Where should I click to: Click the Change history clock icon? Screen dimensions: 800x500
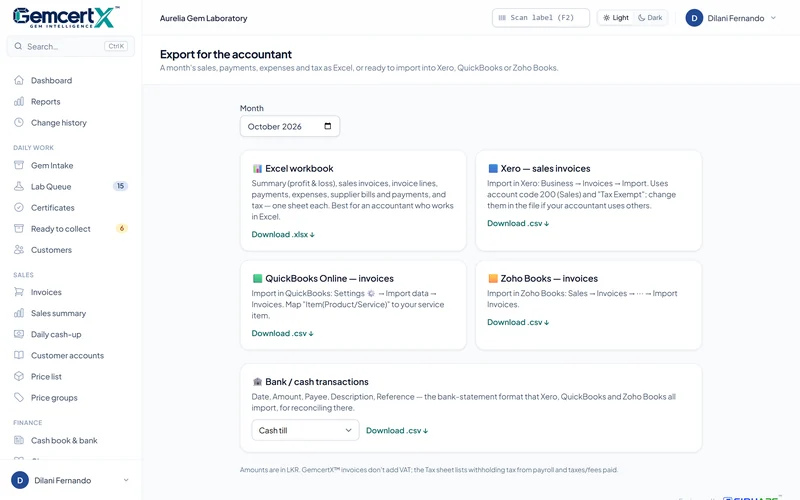(x=19, y=122)
